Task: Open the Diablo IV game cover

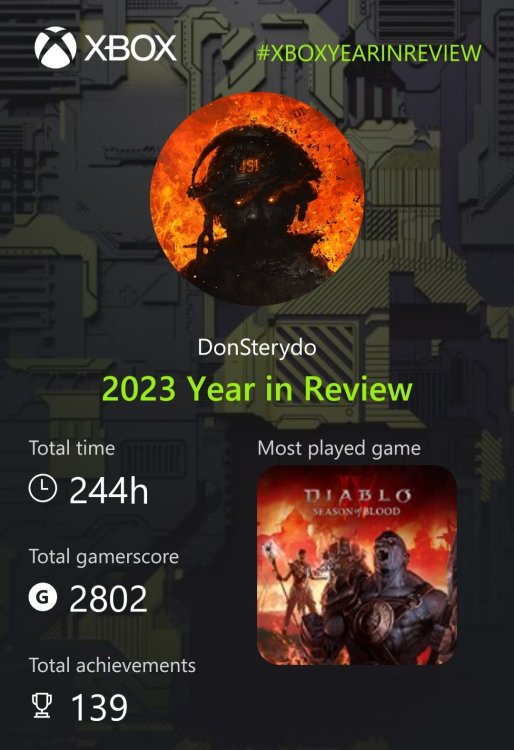Action: 357,565
